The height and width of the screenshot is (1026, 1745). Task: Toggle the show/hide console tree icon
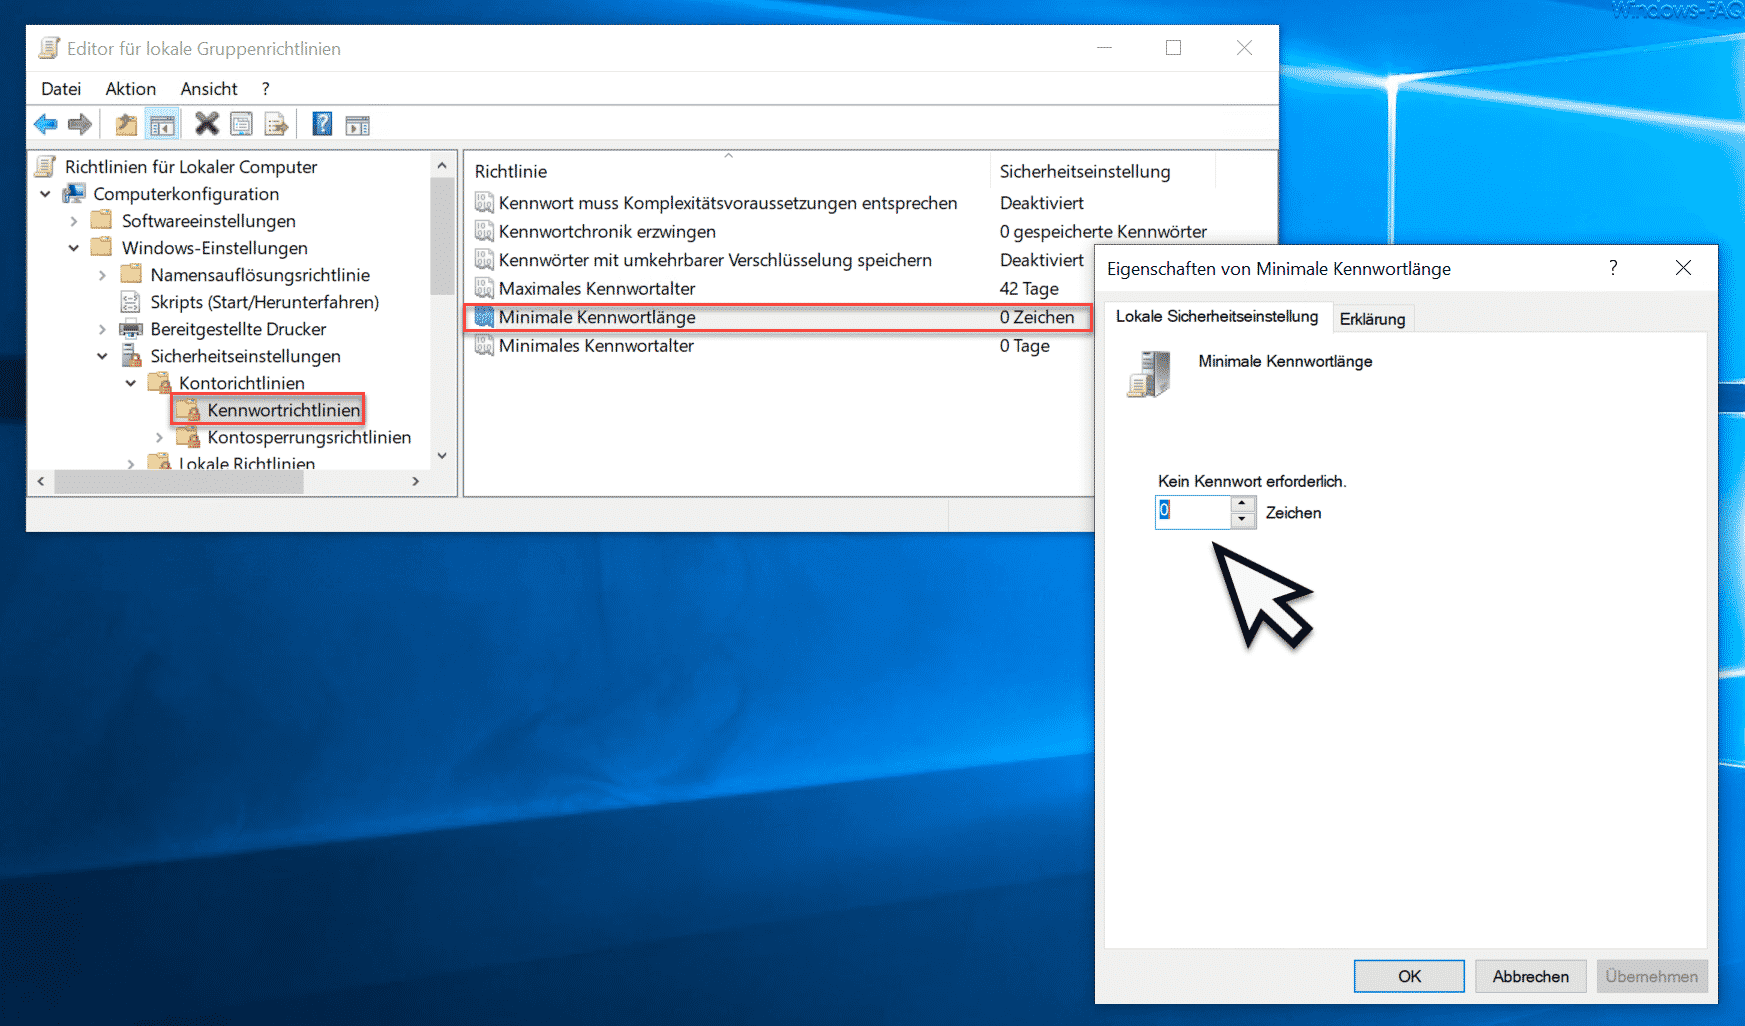click(x=162, y=124)
